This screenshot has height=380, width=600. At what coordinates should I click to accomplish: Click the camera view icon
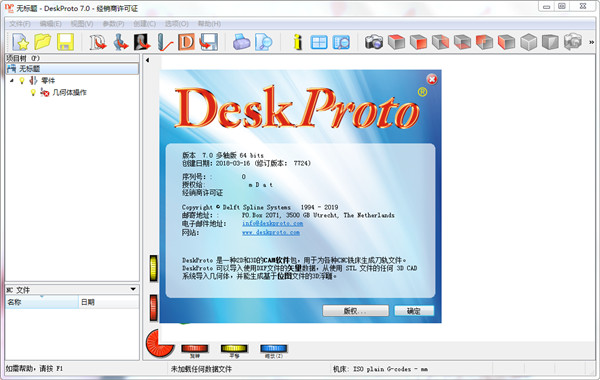point(374,42)
